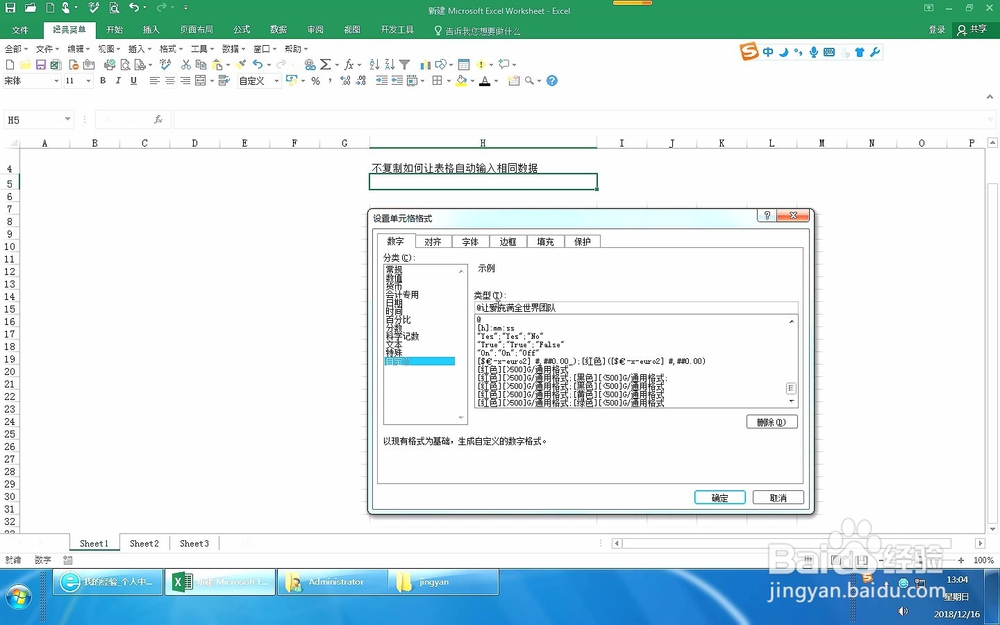Switch to the 保护 tab in dialog
The height and width of the screenshot is (625, 1000).
[582, 242]
